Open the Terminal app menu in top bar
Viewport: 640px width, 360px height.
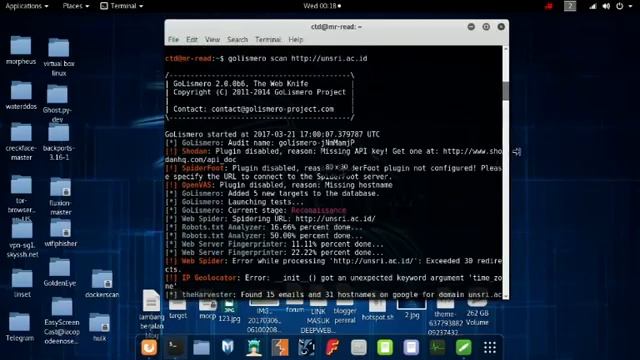point(121,6)
